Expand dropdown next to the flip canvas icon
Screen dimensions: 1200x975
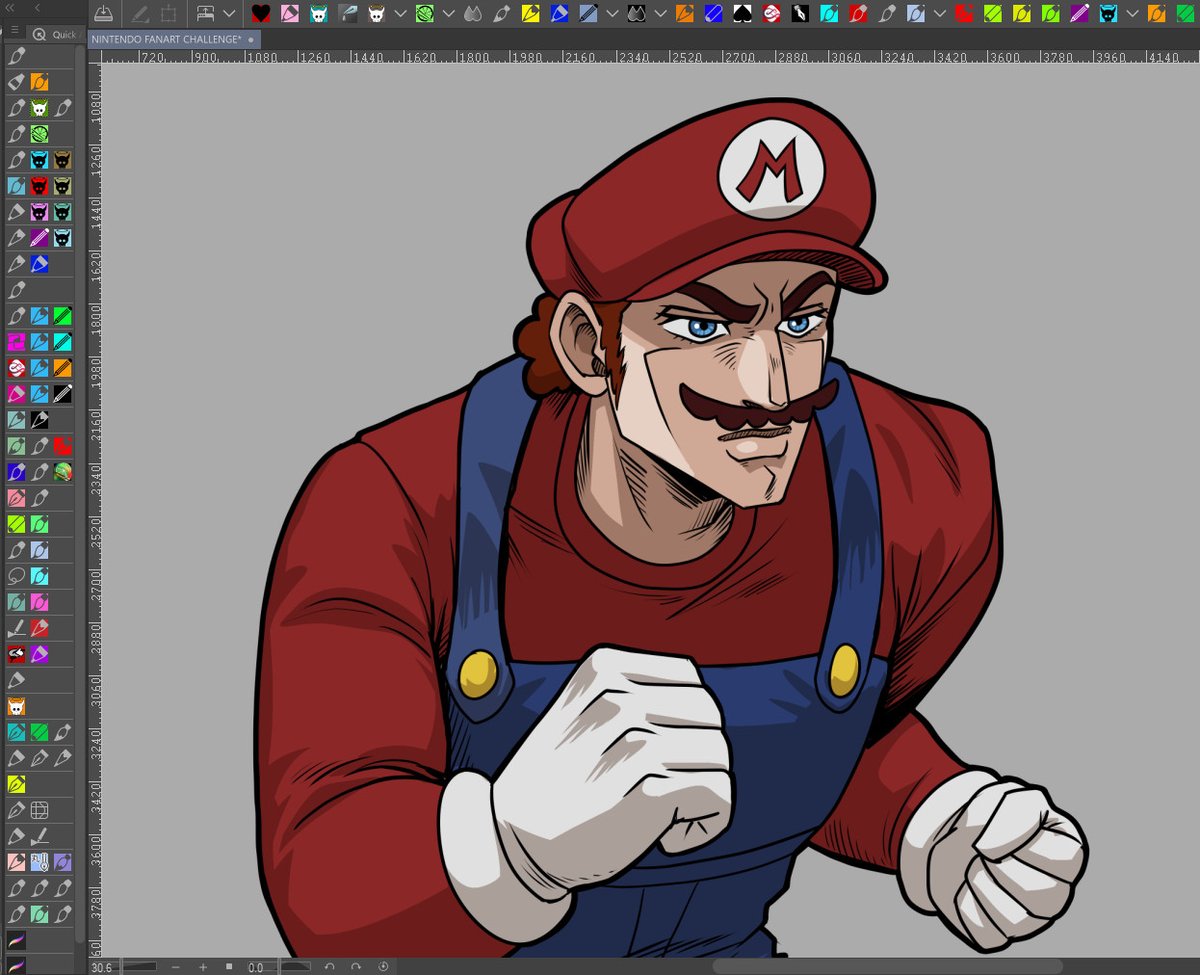coord(229,13)
